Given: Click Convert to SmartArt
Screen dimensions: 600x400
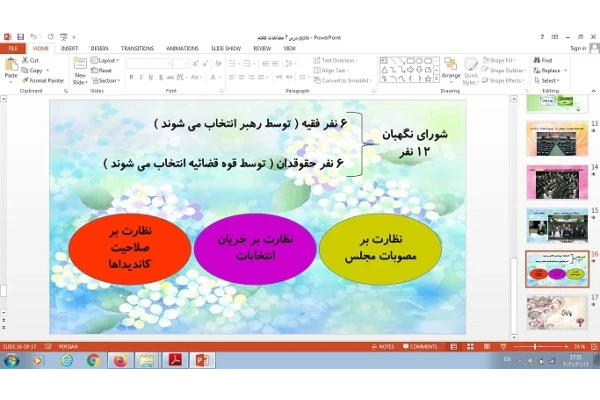Looking at the screenshot, I should [343, 80].
